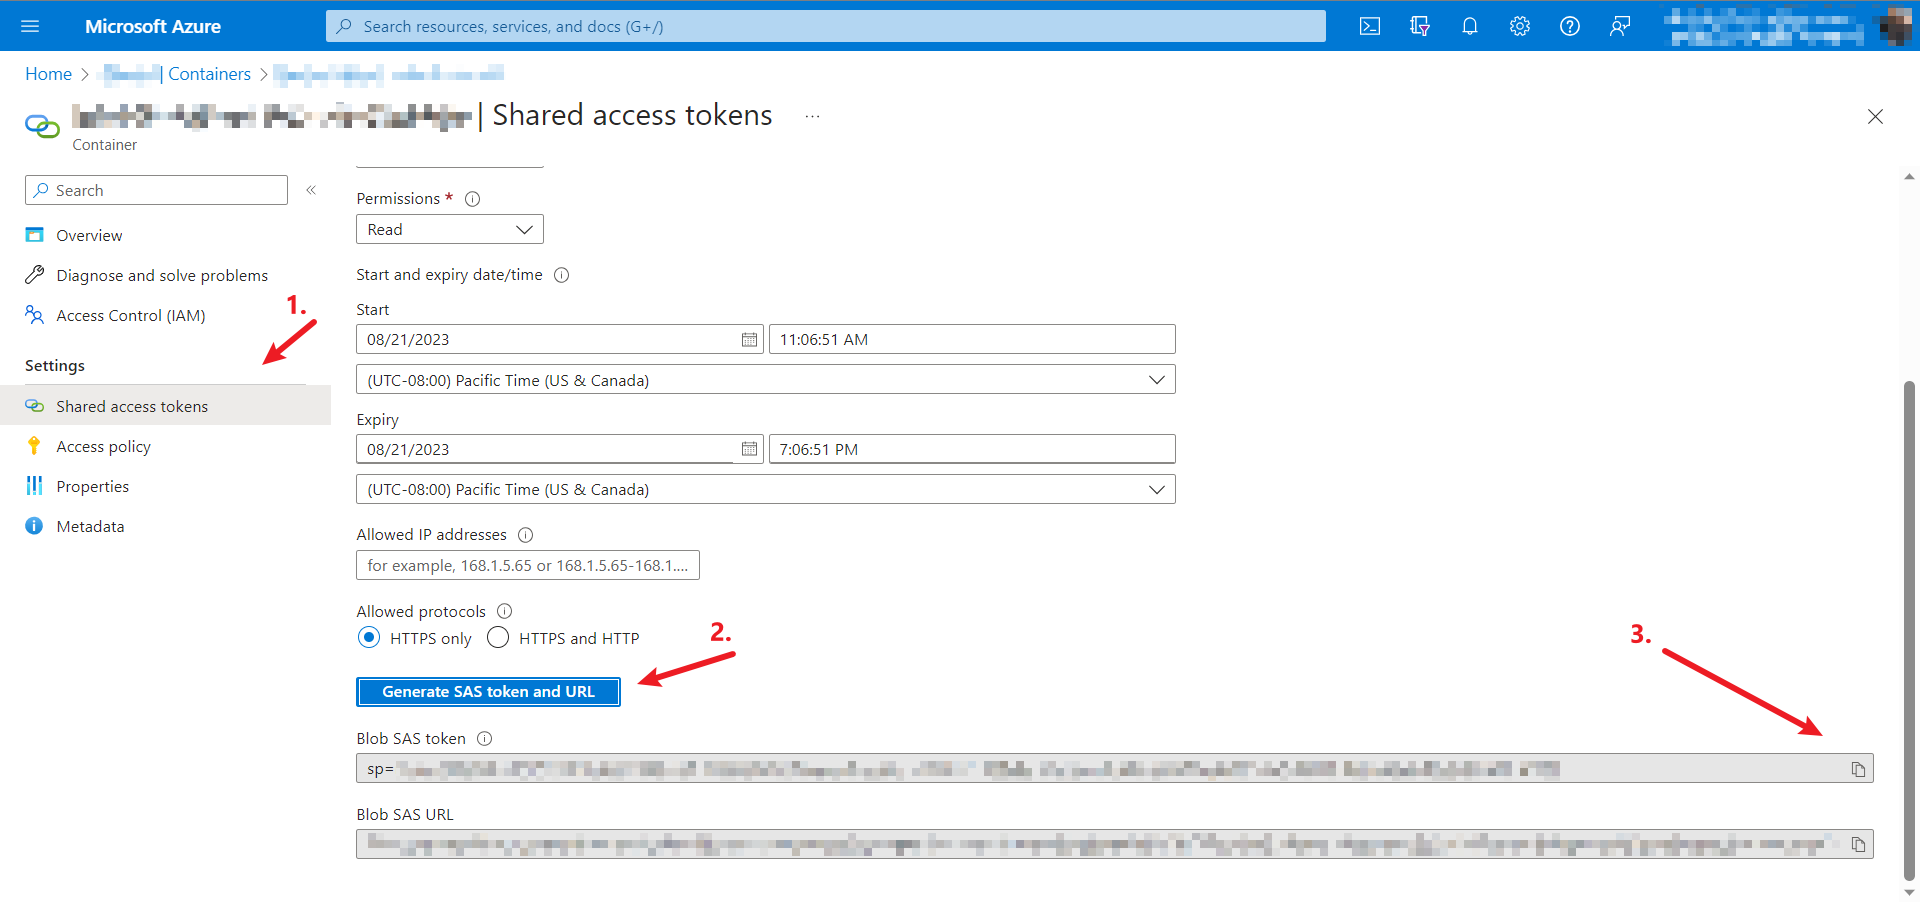Open the portal hamburger menu
Viewport: 1920px width, 902px height.
30,27
